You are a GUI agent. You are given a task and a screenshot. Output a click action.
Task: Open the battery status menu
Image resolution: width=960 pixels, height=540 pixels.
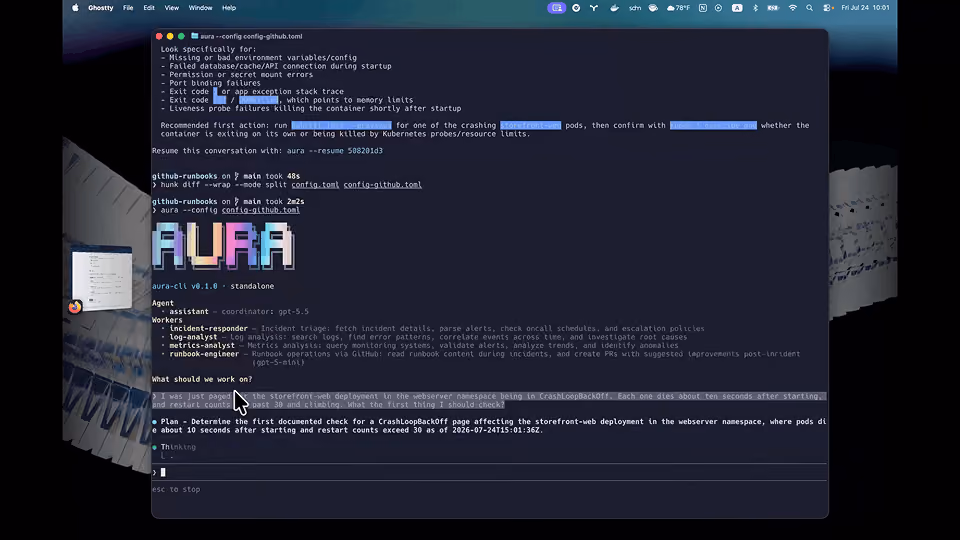773,8
